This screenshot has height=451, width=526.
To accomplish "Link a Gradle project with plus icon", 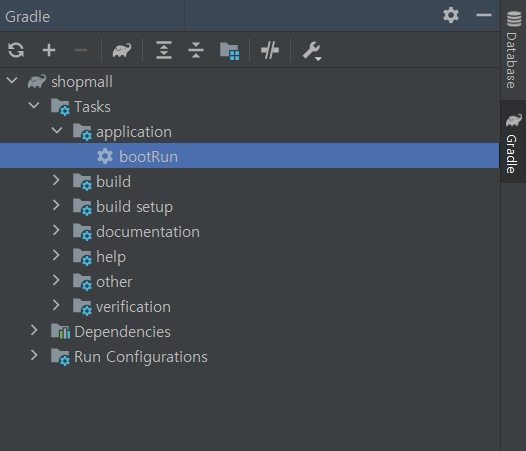I will click(49, 50).
